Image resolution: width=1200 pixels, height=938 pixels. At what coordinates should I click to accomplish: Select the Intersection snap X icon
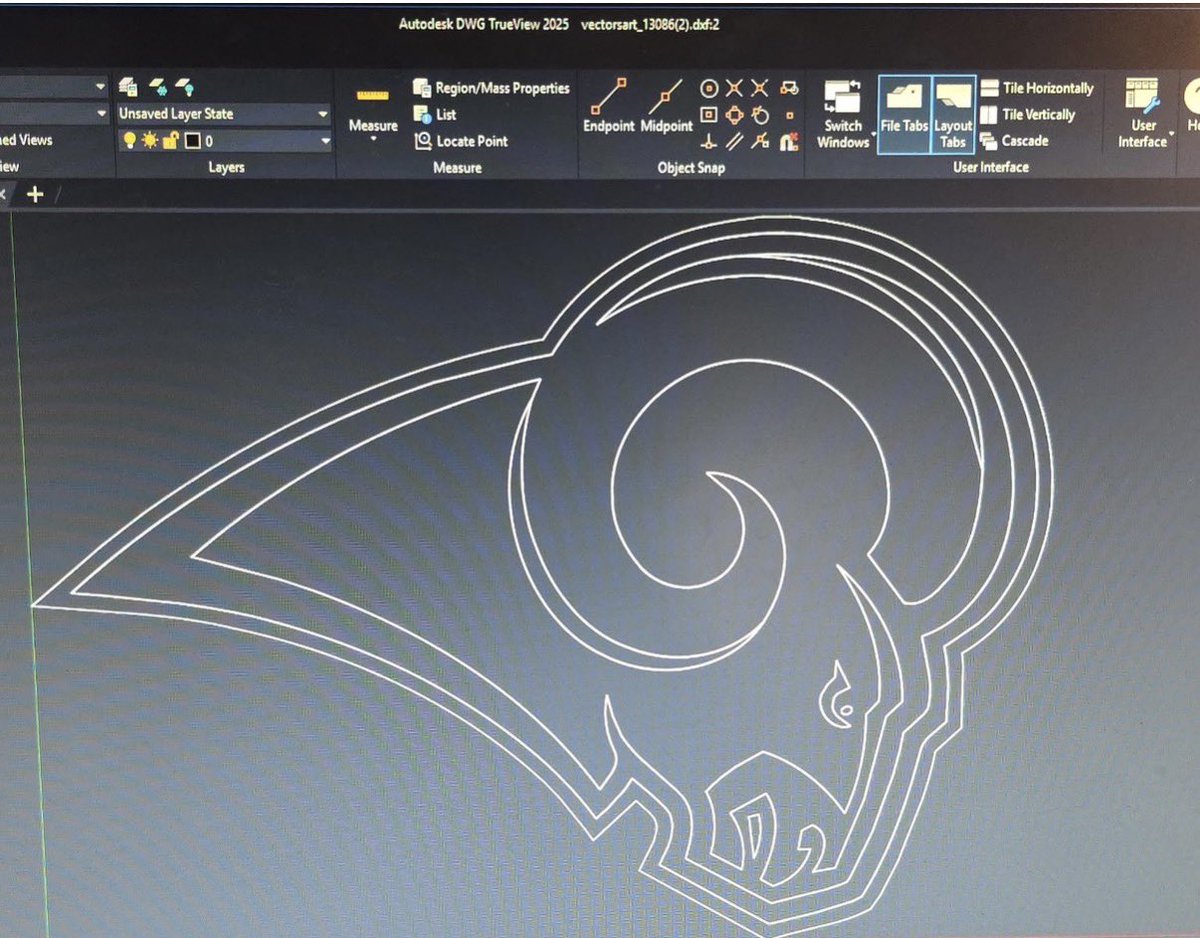pos(735,88)
